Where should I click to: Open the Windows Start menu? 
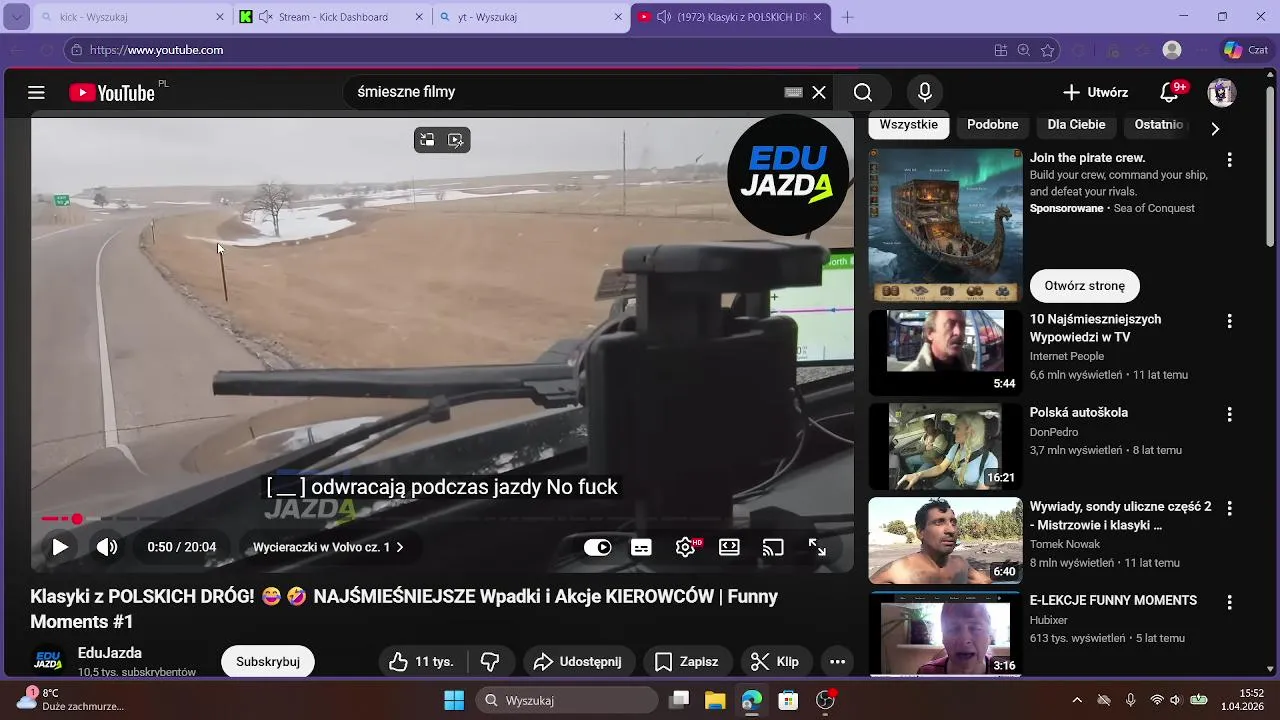pyautogui.click(x=454, y=700)
